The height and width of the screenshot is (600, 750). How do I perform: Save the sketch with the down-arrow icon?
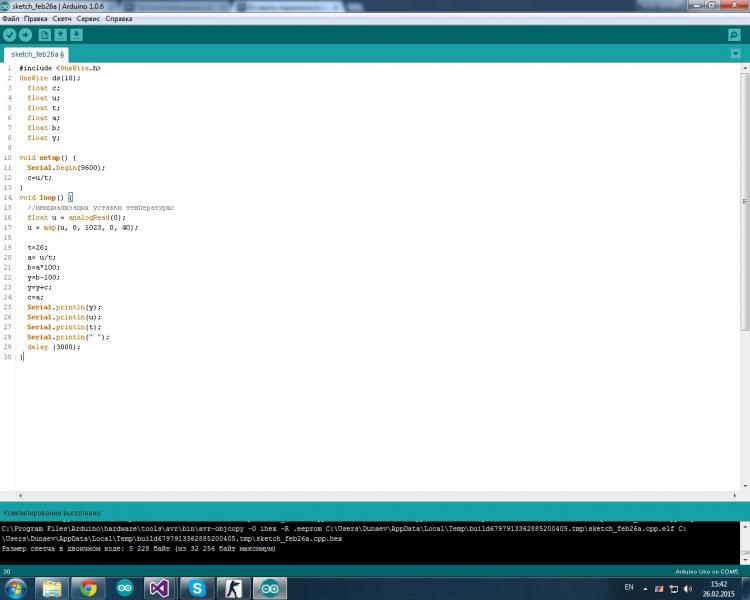pyautogui.click(x=76, y=35)
